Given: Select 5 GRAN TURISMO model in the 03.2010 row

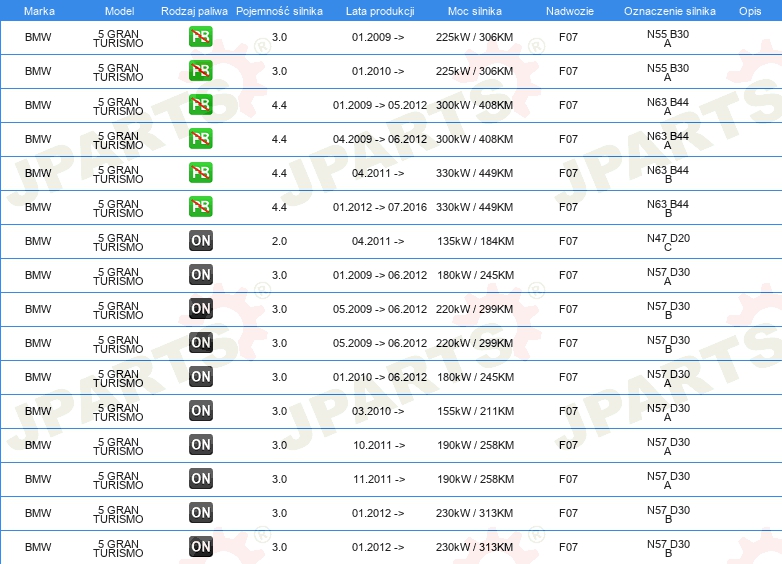Looking at the screenshot, I should [x=118, y=412].
